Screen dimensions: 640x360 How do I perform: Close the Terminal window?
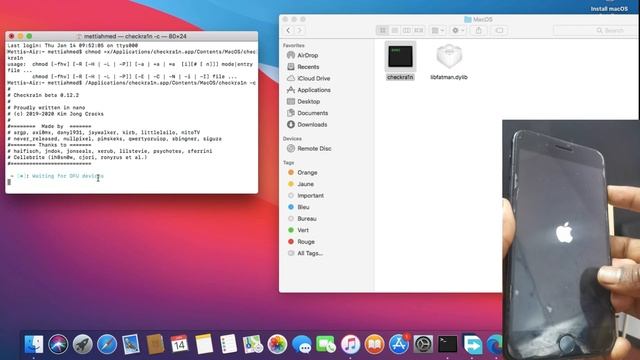(x=11, y=36)
